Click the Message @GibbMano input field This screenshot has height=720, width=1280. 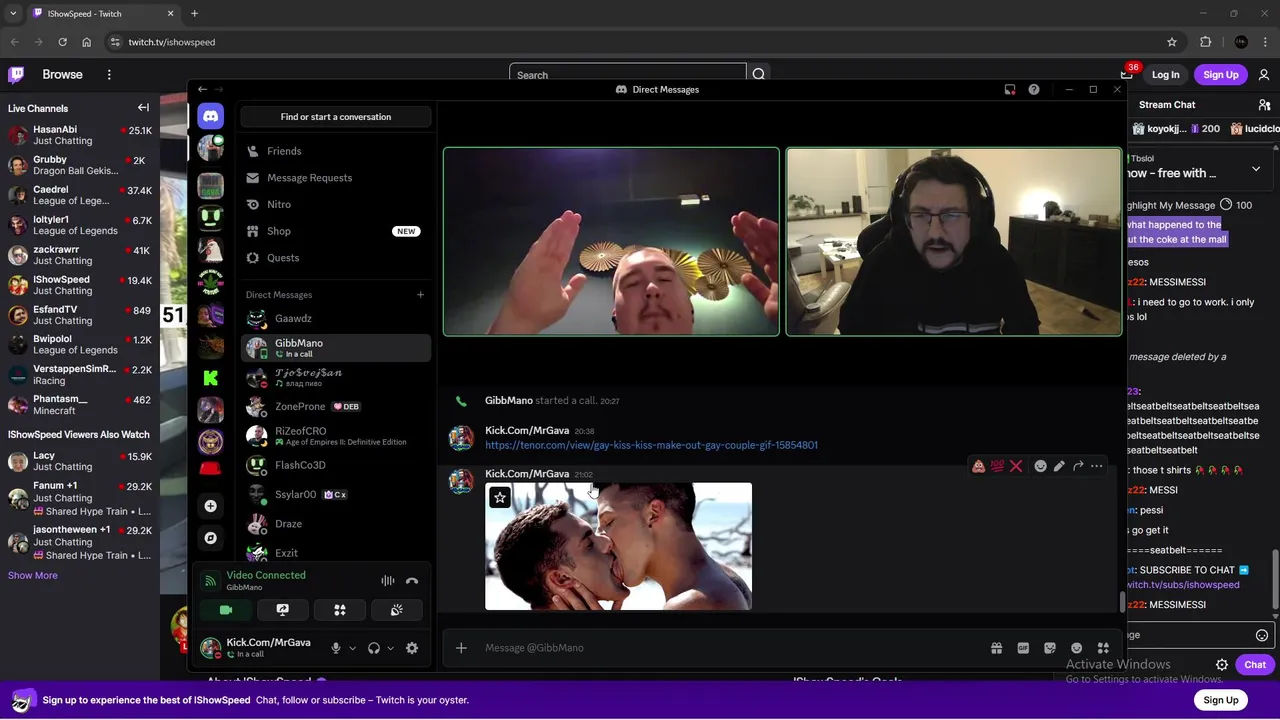[728, 648]
